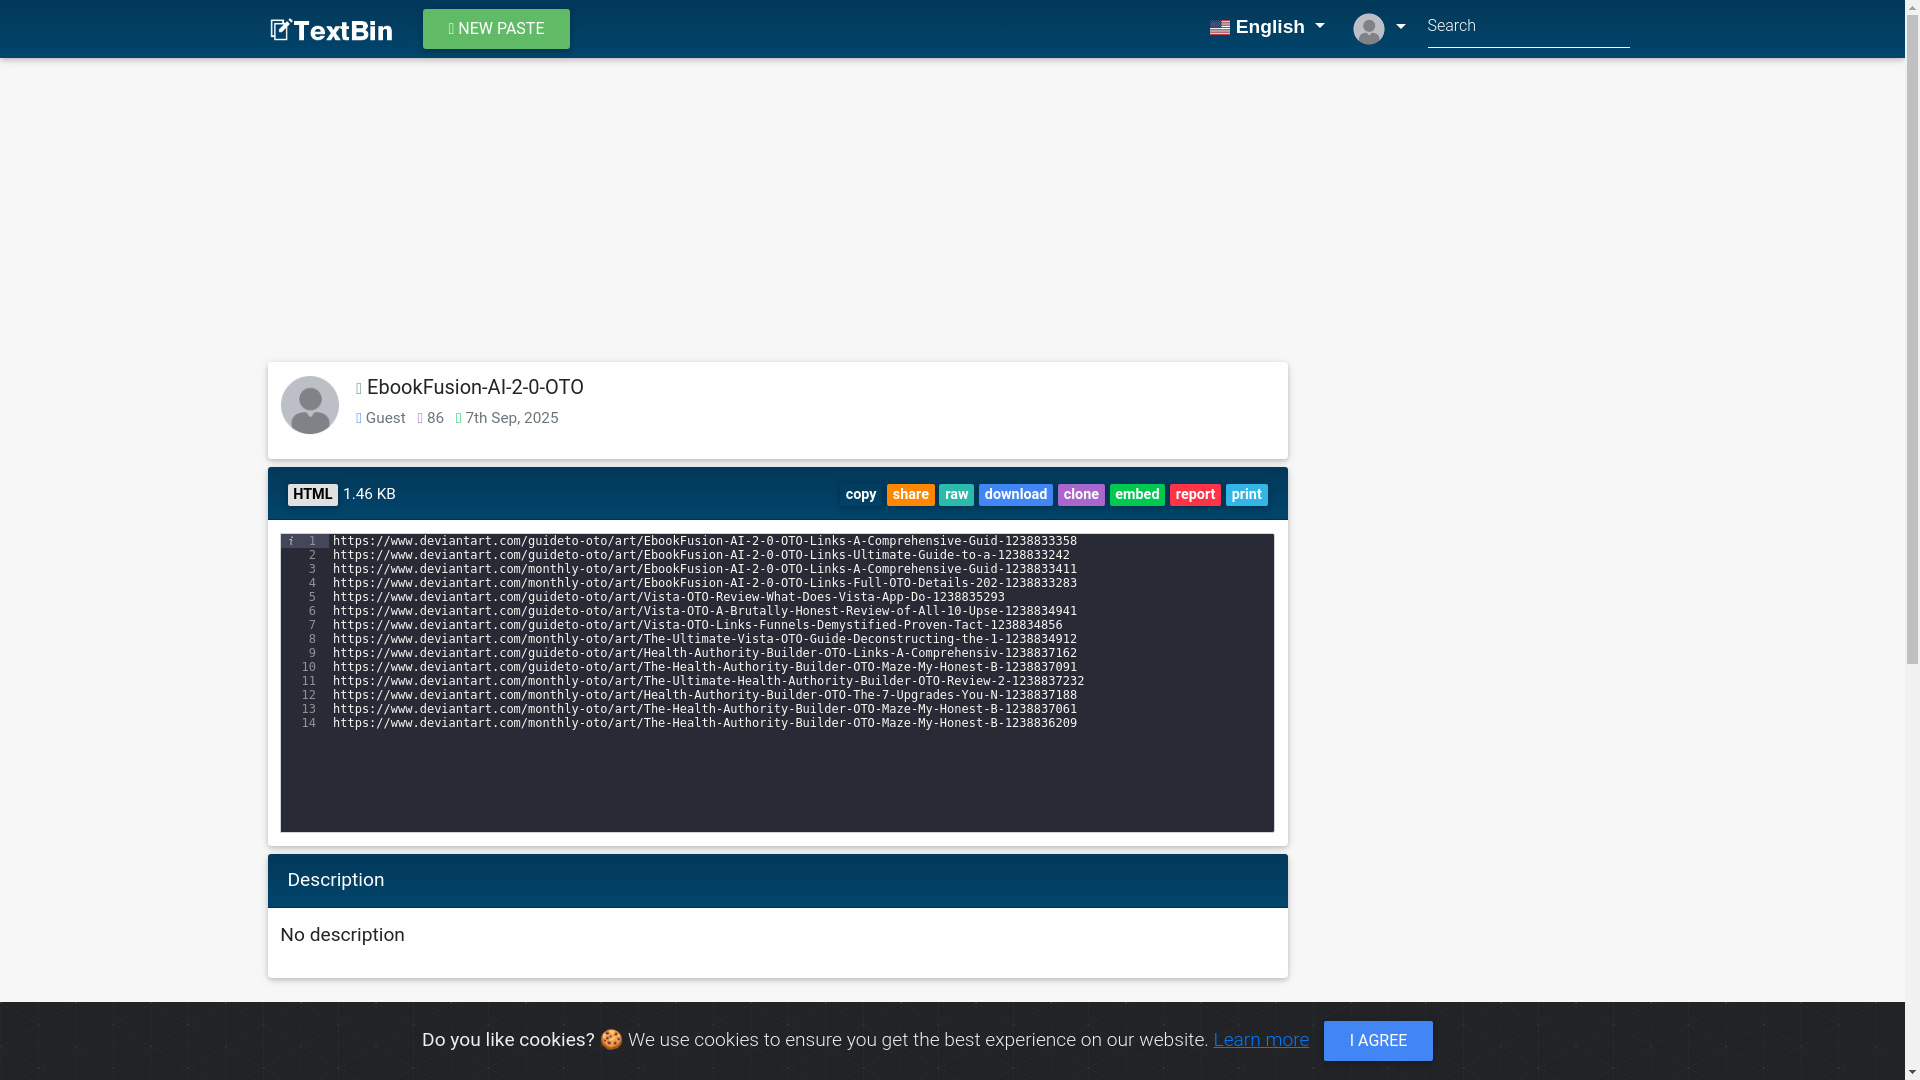Click the 86 views counter
Screen dimensions: 1920x1080
click(435, 418)
